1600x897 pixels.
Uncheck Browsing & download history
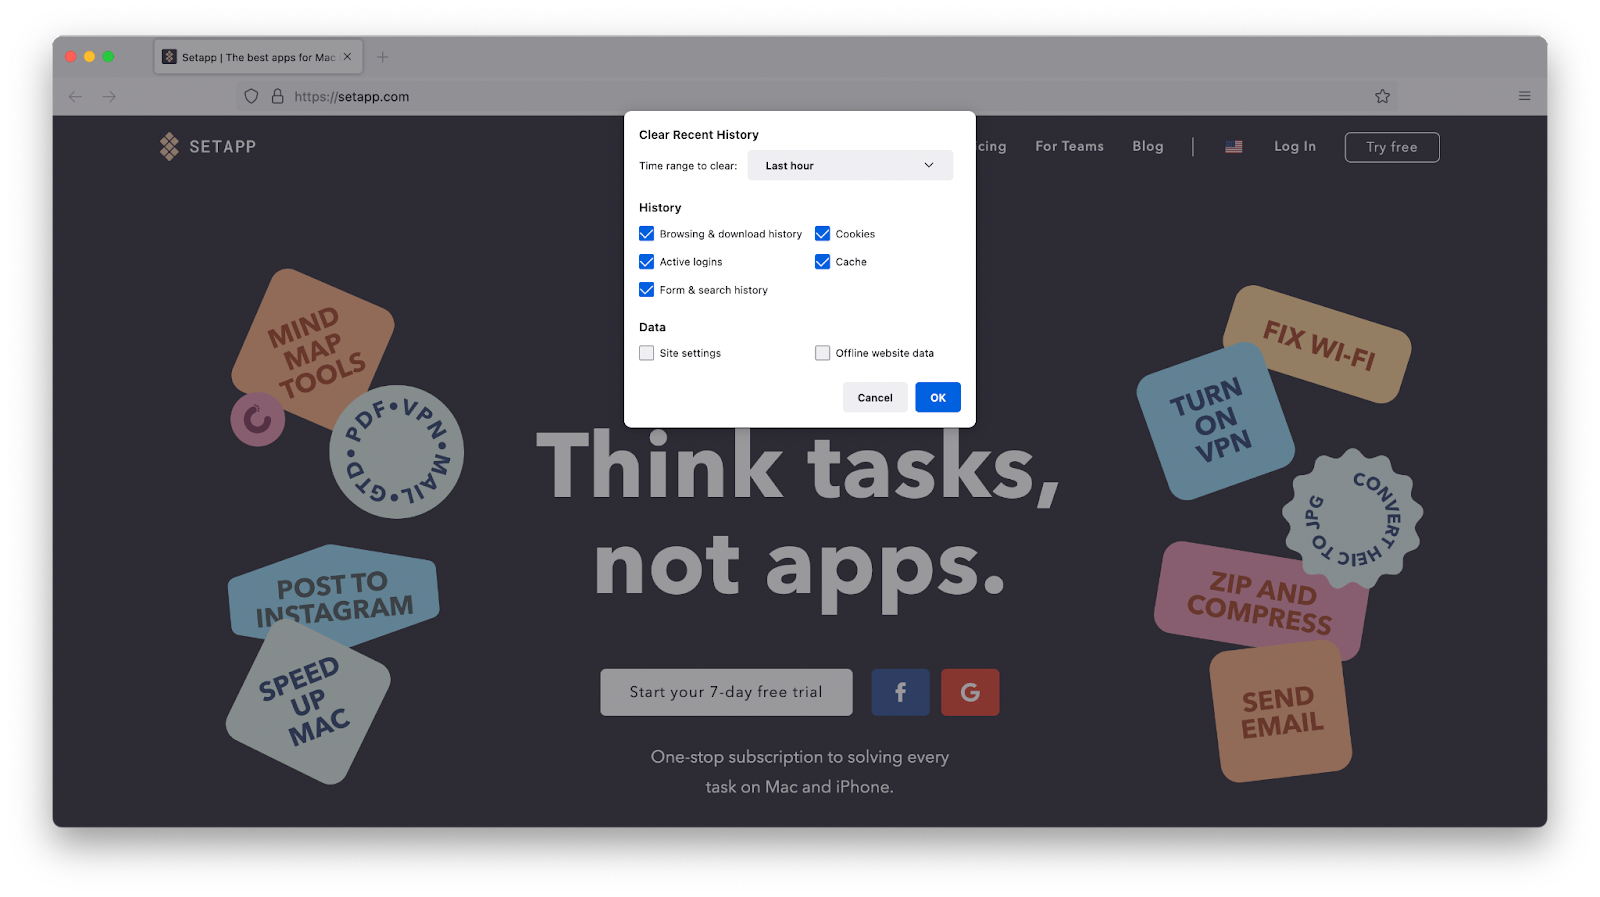coord(647,234)
